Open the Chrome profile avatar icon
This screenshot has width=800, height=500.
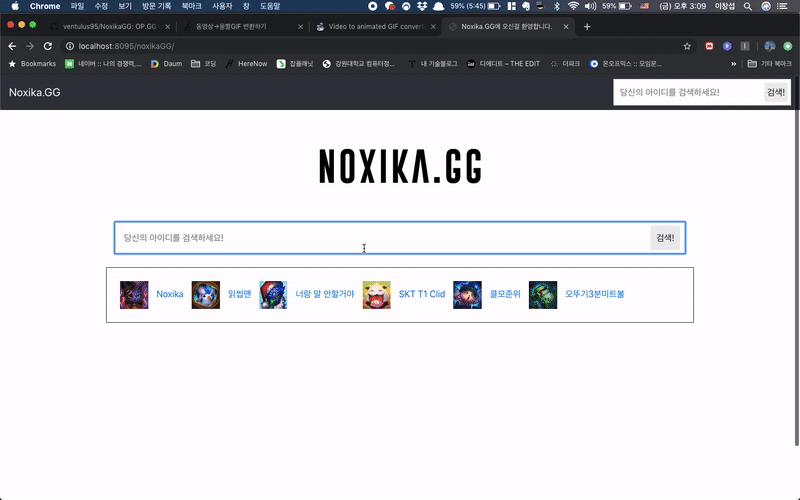[x=769, y=46]
